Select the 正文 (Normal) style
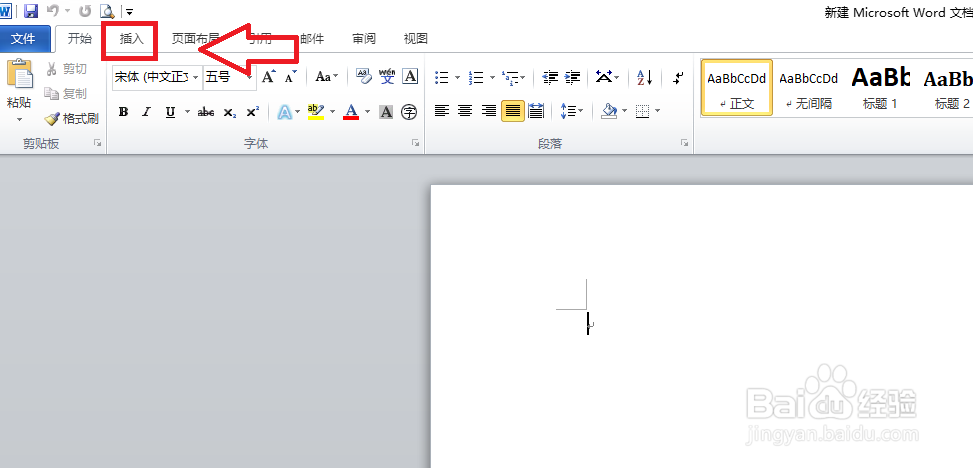 click(737, 88)
